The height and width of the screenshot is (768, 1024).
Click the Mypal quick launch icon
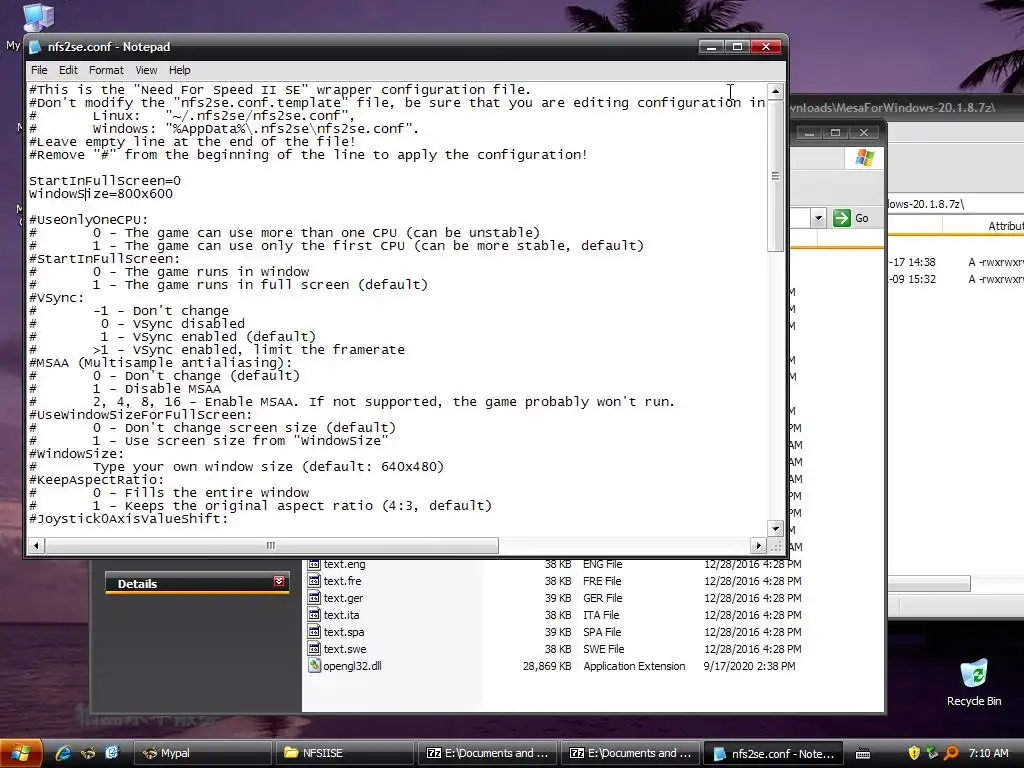(88, 753)
